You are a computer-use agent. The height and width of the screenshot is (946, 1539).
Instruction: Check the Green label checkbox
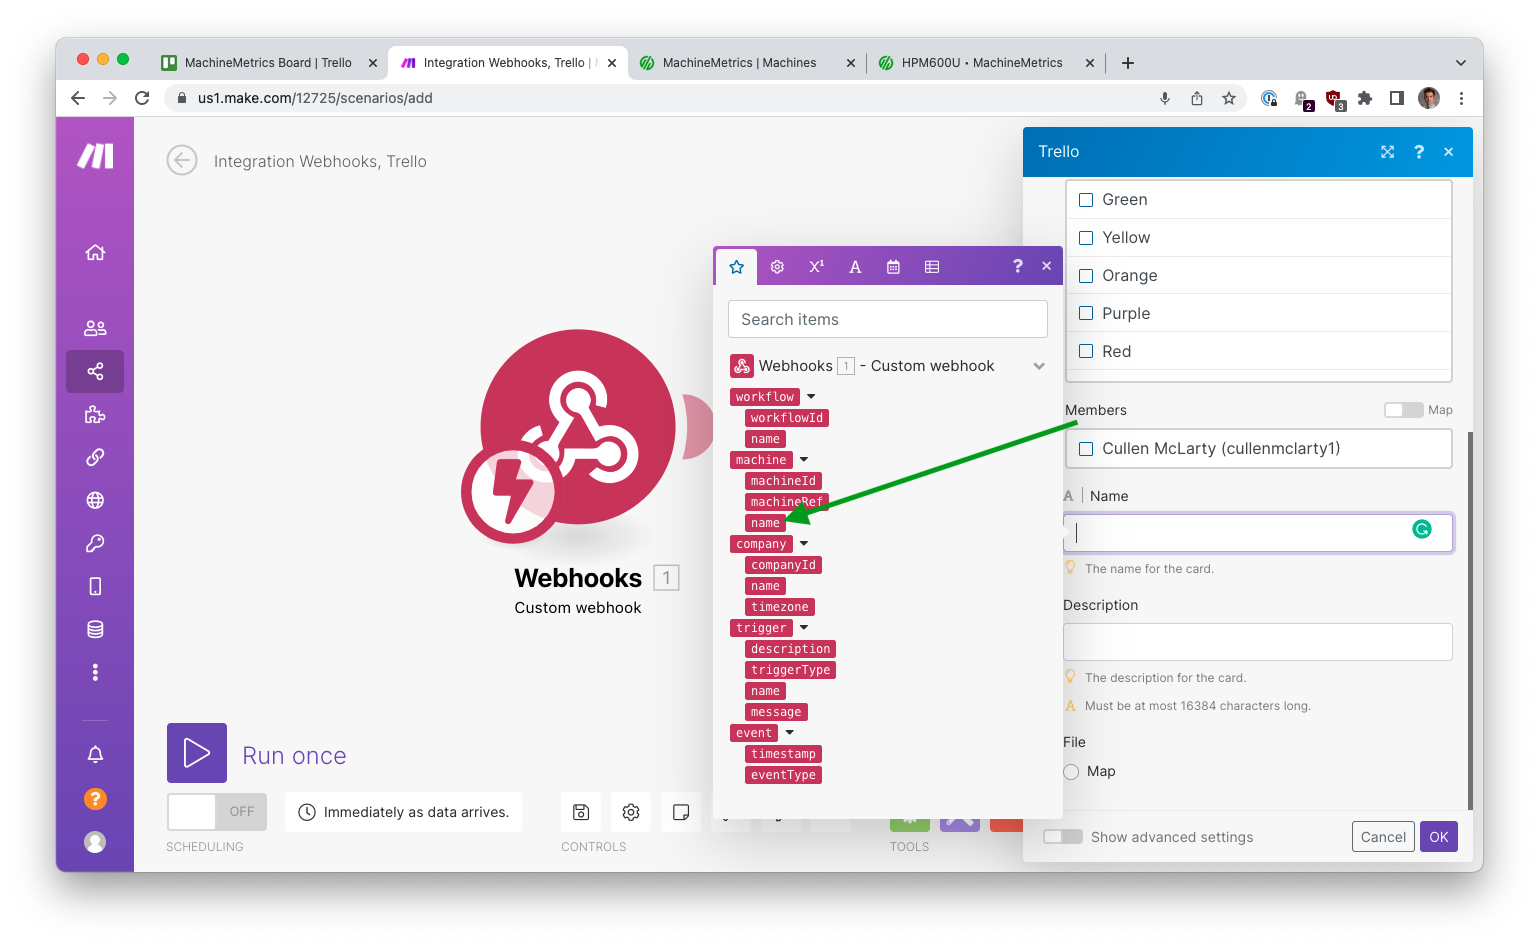pyautogui.click(x=1086, y=200)
